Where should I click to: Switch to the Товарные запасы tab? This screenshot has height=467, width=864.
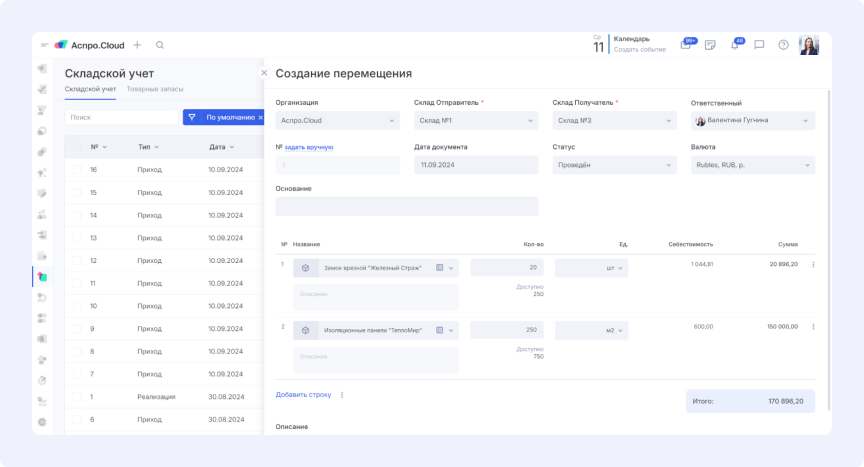coord(155,90)
